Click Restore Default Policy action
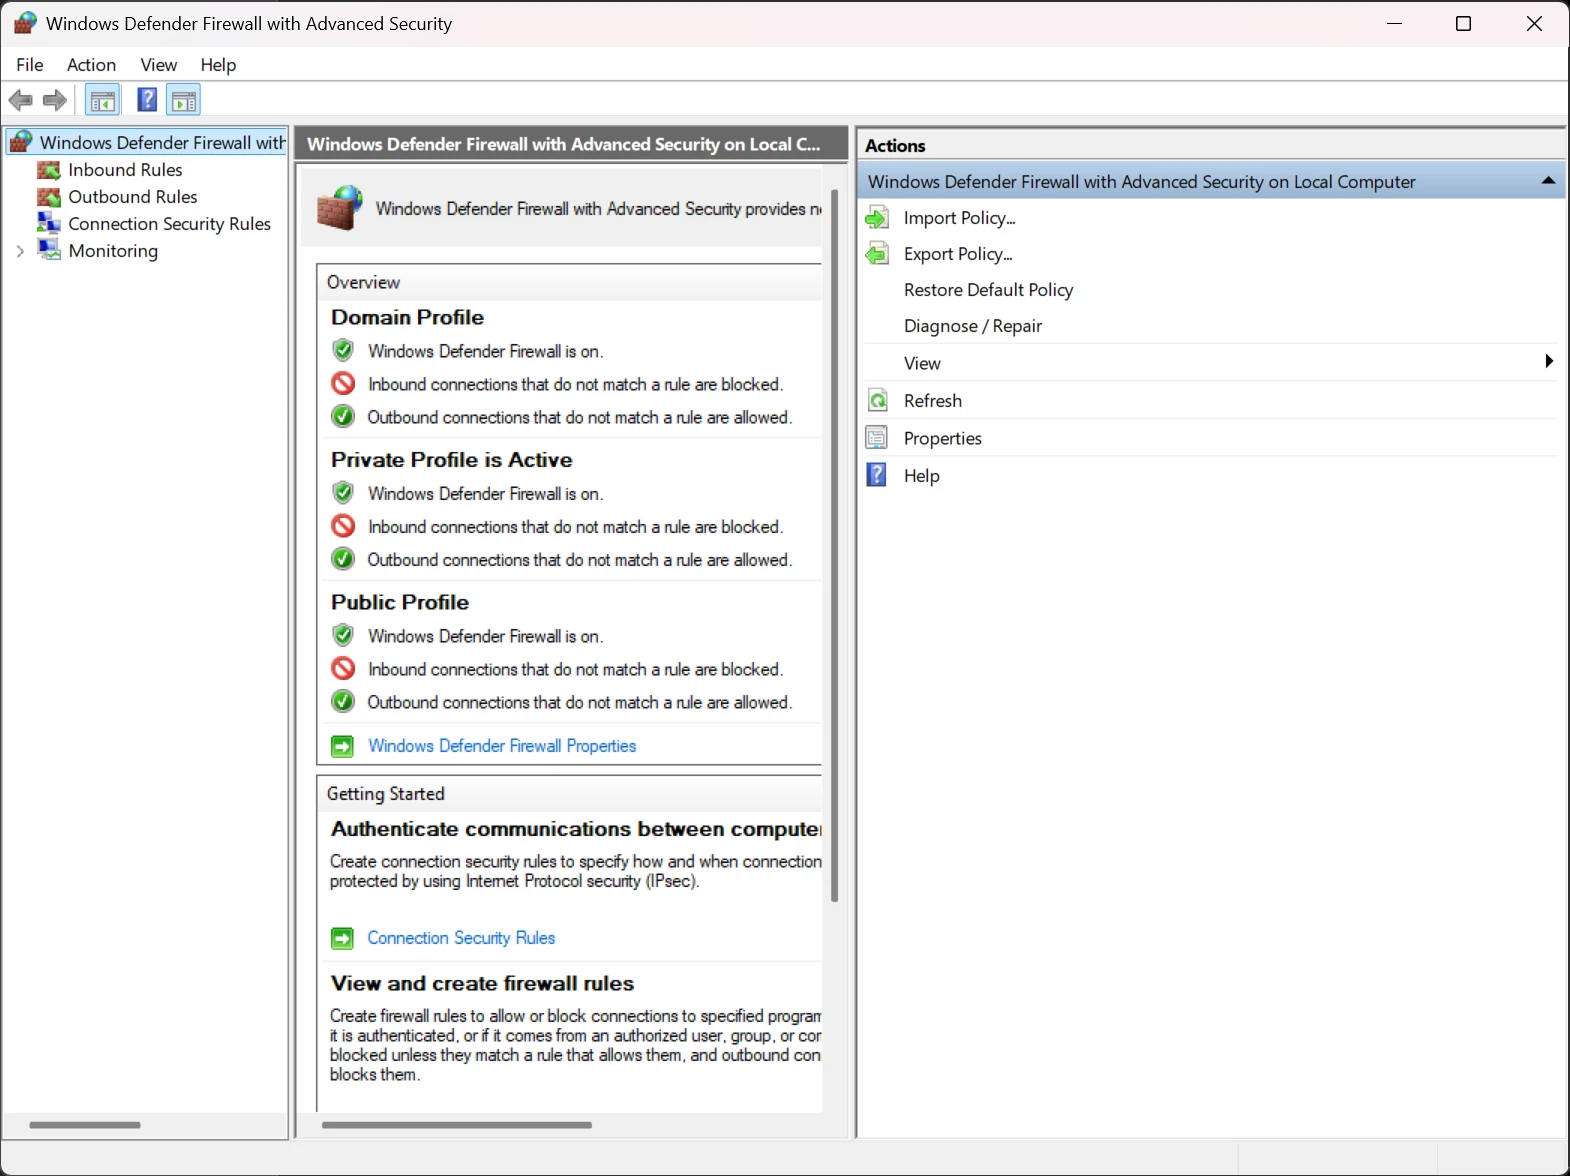The width and height of the screenshot is (1570, 1176). click(988, 290)
